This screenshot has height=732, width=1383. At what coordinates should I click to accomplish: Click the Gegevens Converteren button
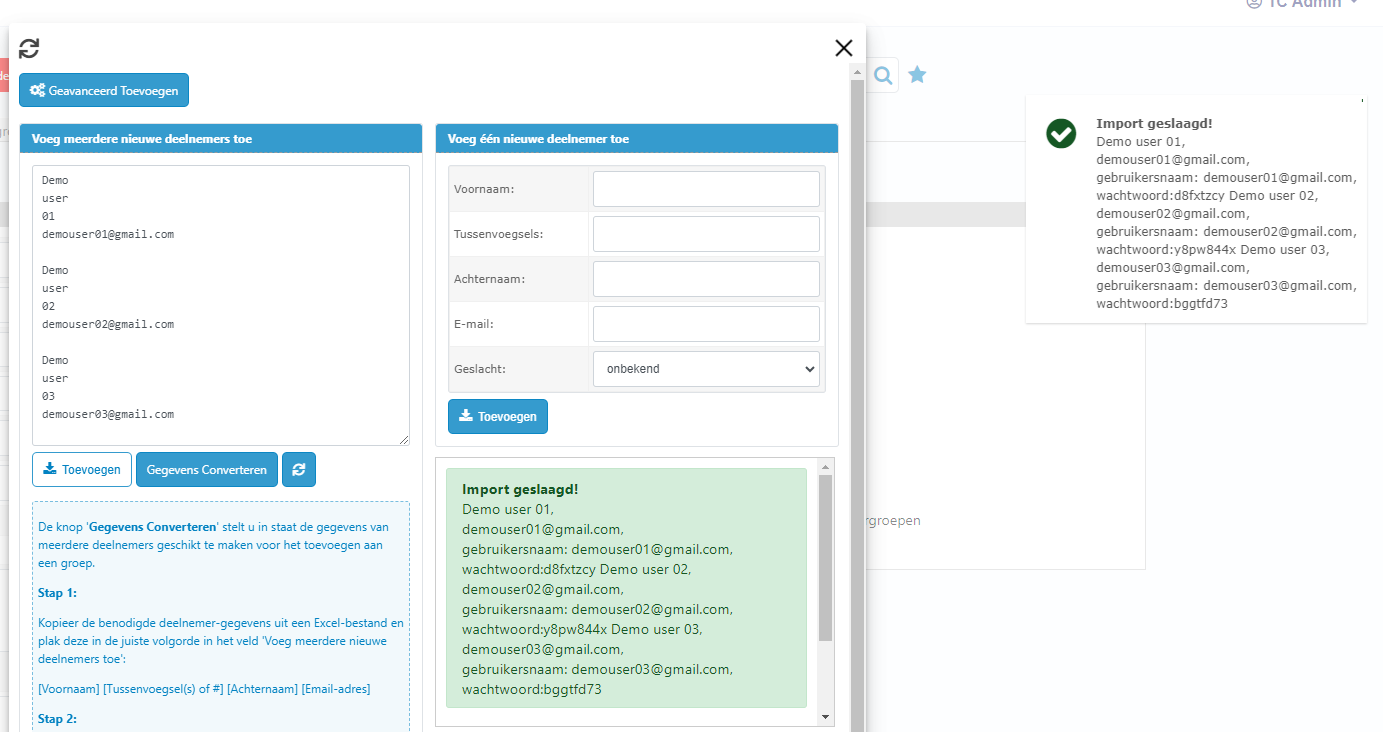point(207,470)
